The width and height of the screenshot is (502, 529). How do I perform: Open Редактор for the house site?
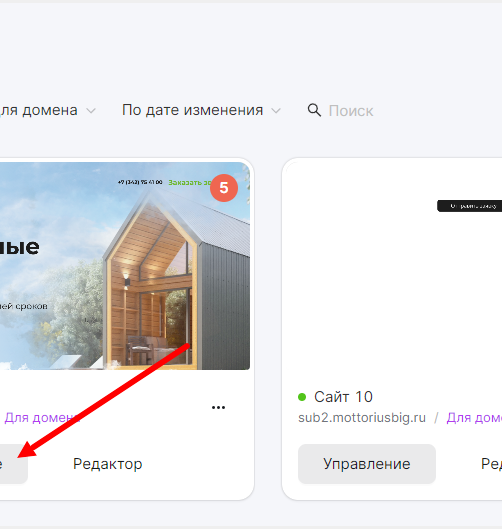coord(108,464)
